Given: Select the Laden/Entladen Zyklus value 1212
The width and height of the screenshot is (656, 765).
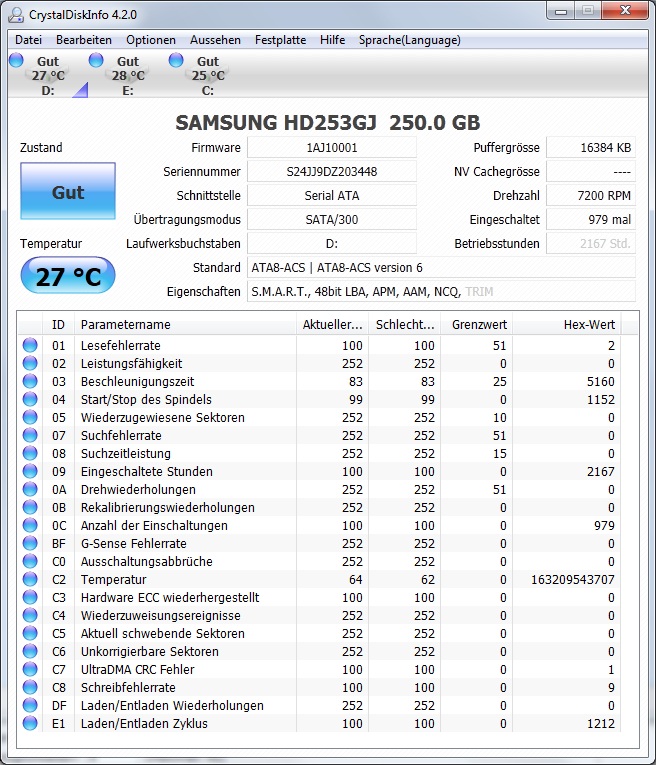Looking at the screenshot, I should 600,724.
